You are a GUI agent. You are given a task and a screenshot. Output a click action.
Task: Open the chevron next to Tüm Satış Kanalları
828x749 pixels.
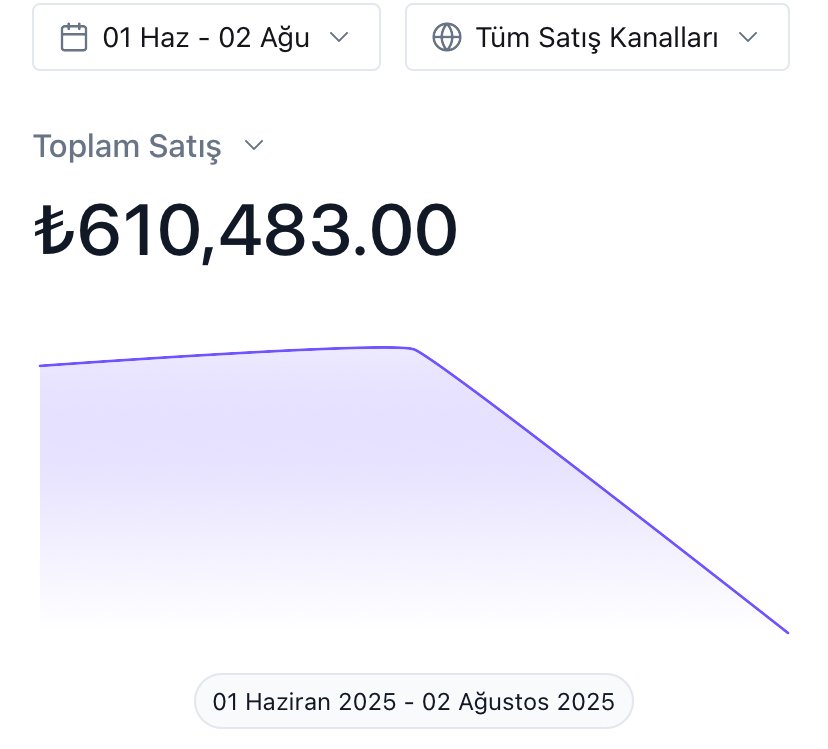click(747, 37)
